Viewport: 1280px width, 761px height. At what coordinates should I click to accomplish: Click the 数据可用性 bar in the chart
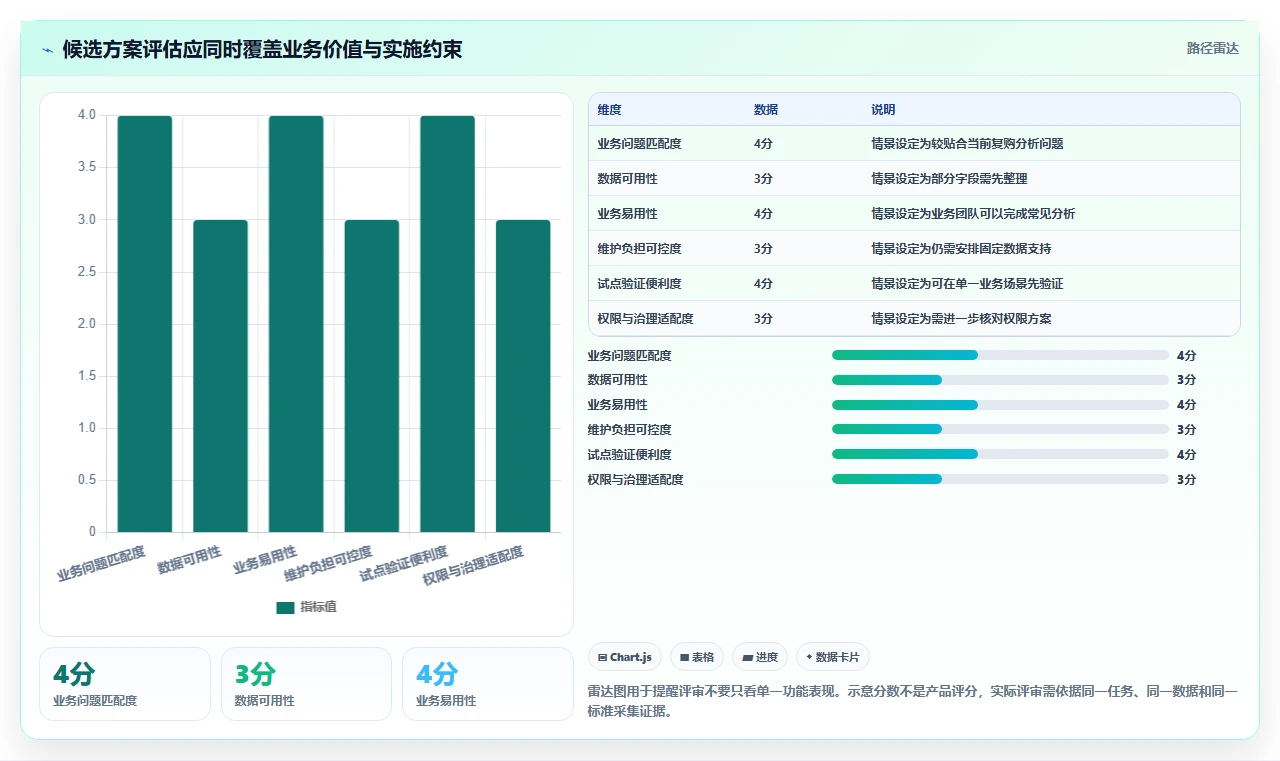coord(220,376)
